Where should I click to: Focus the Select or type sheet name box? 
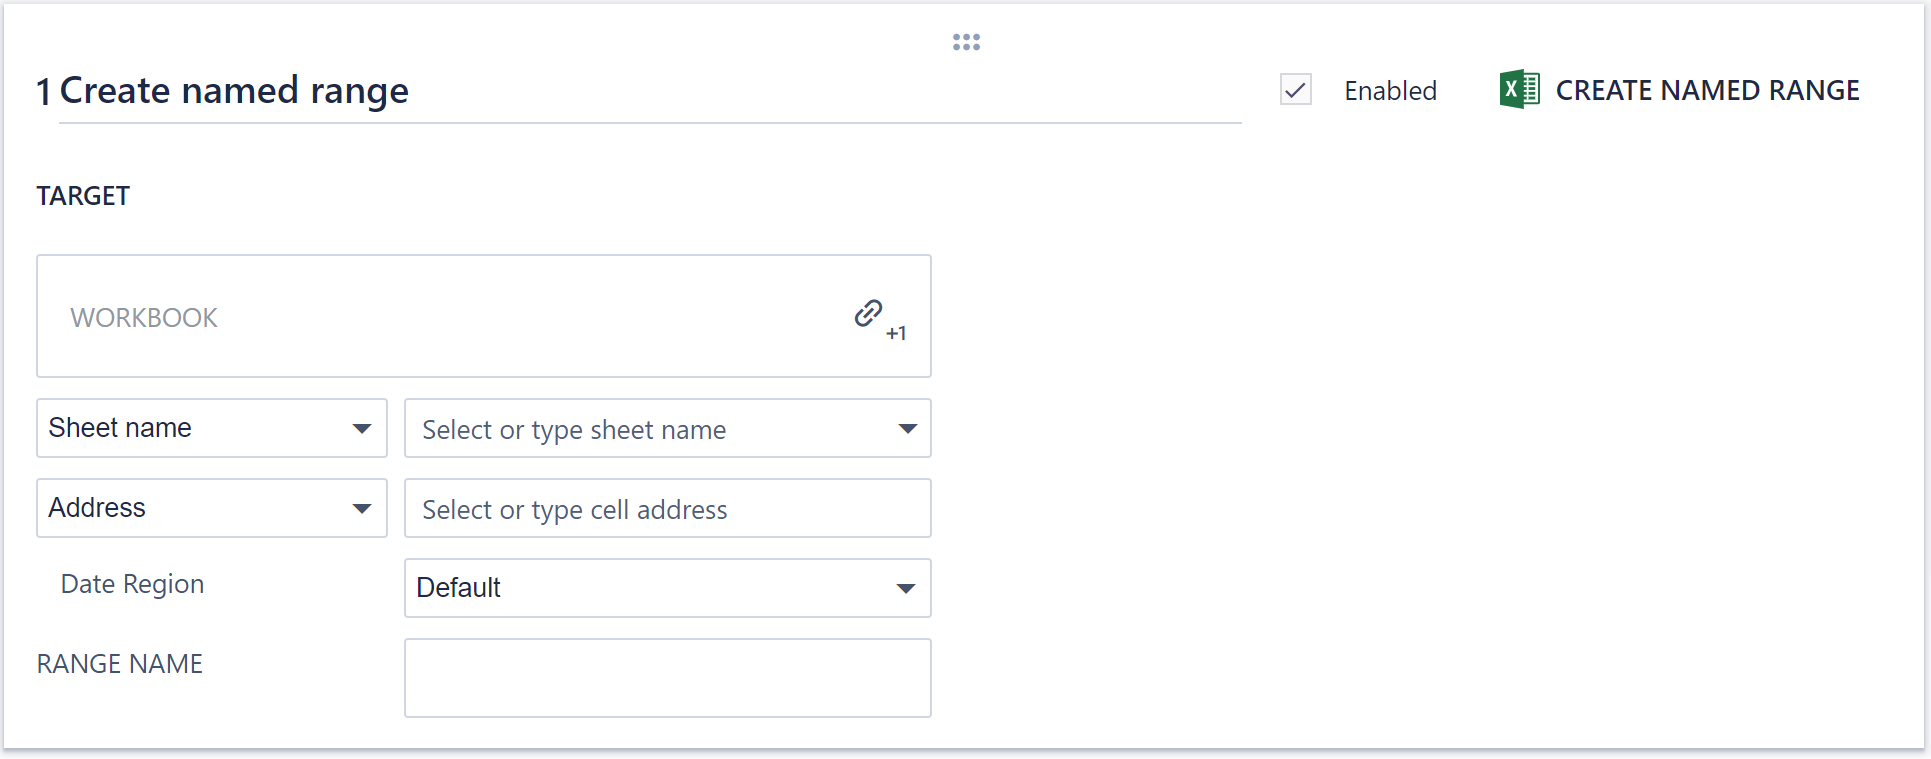650,429
